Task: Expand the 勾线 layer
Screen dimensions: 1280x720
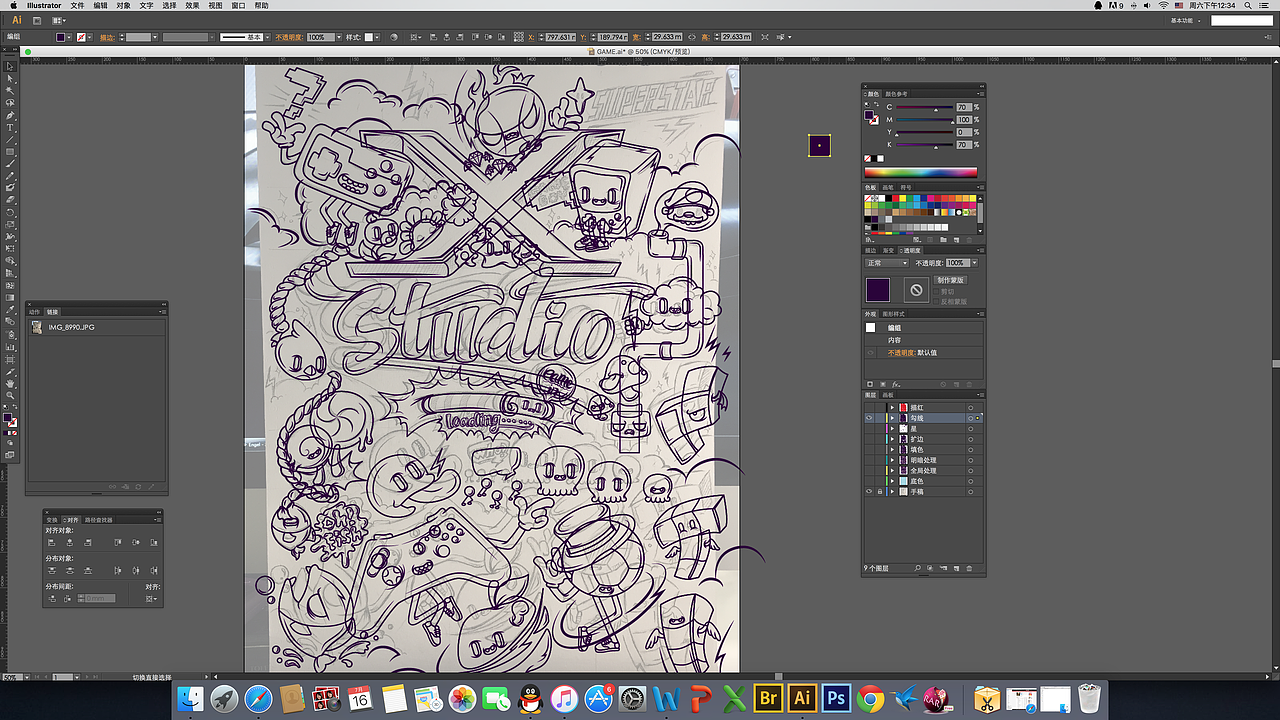Action: pyautogui.click(x=892, y=418)
